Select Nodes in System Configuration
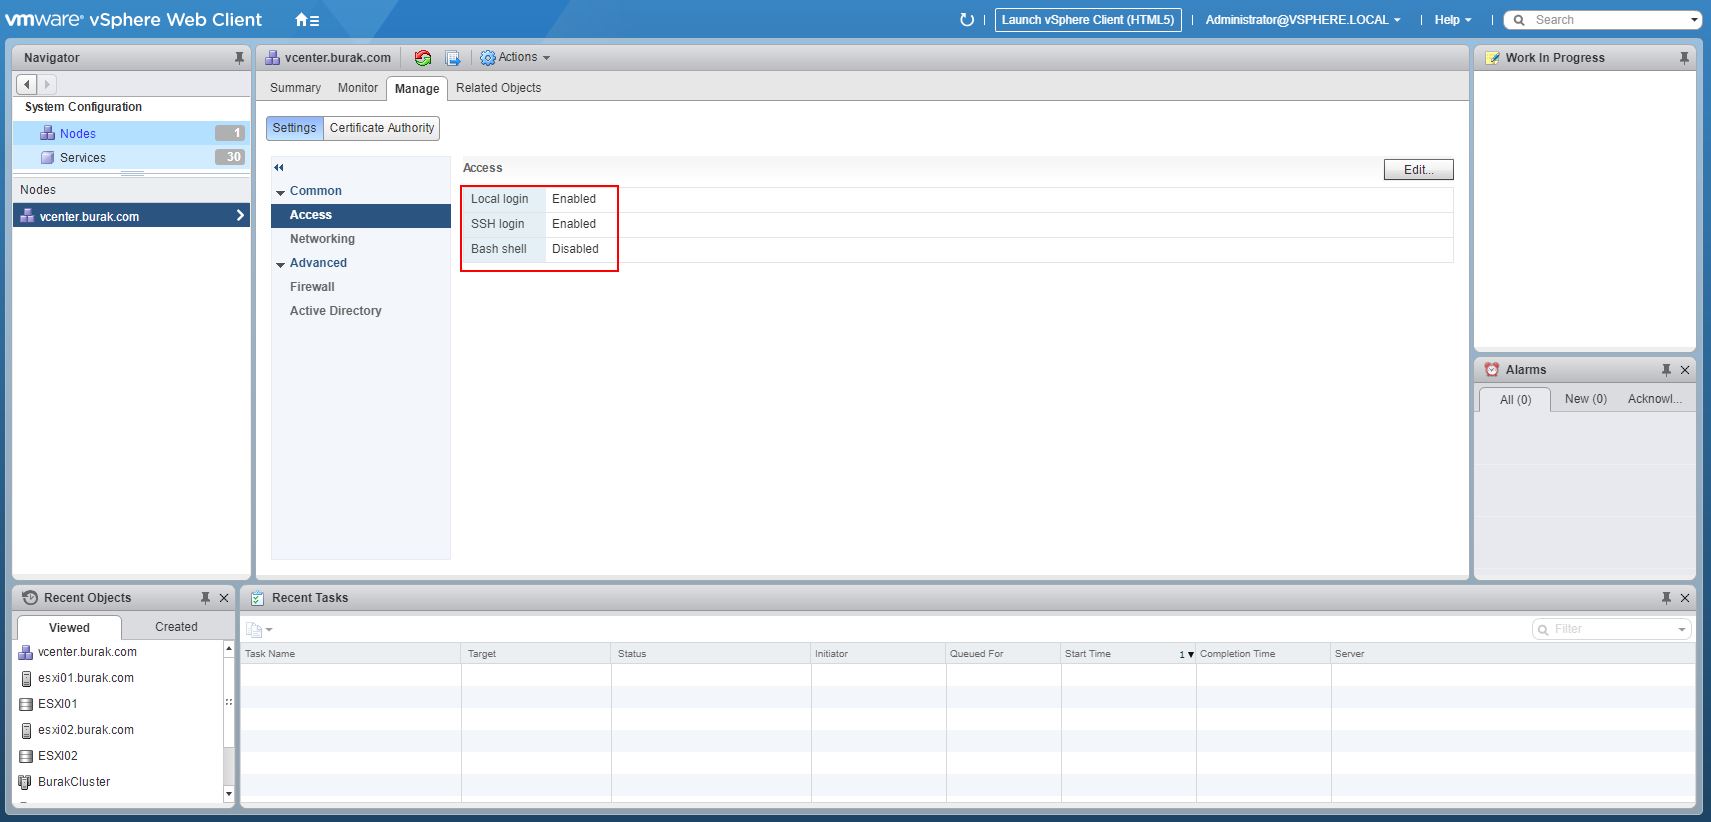 [131, 133]
